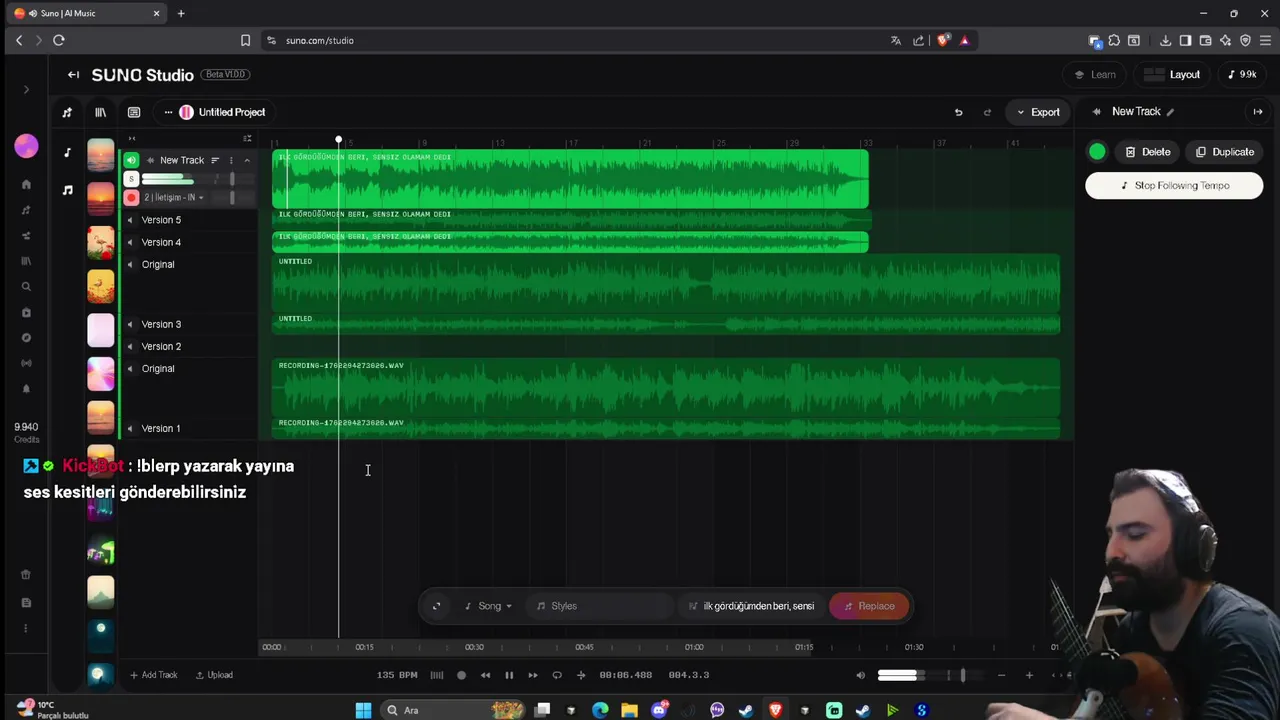Arm New Track recording with red button
1280x720 pixels.
[x=131, y=198]
